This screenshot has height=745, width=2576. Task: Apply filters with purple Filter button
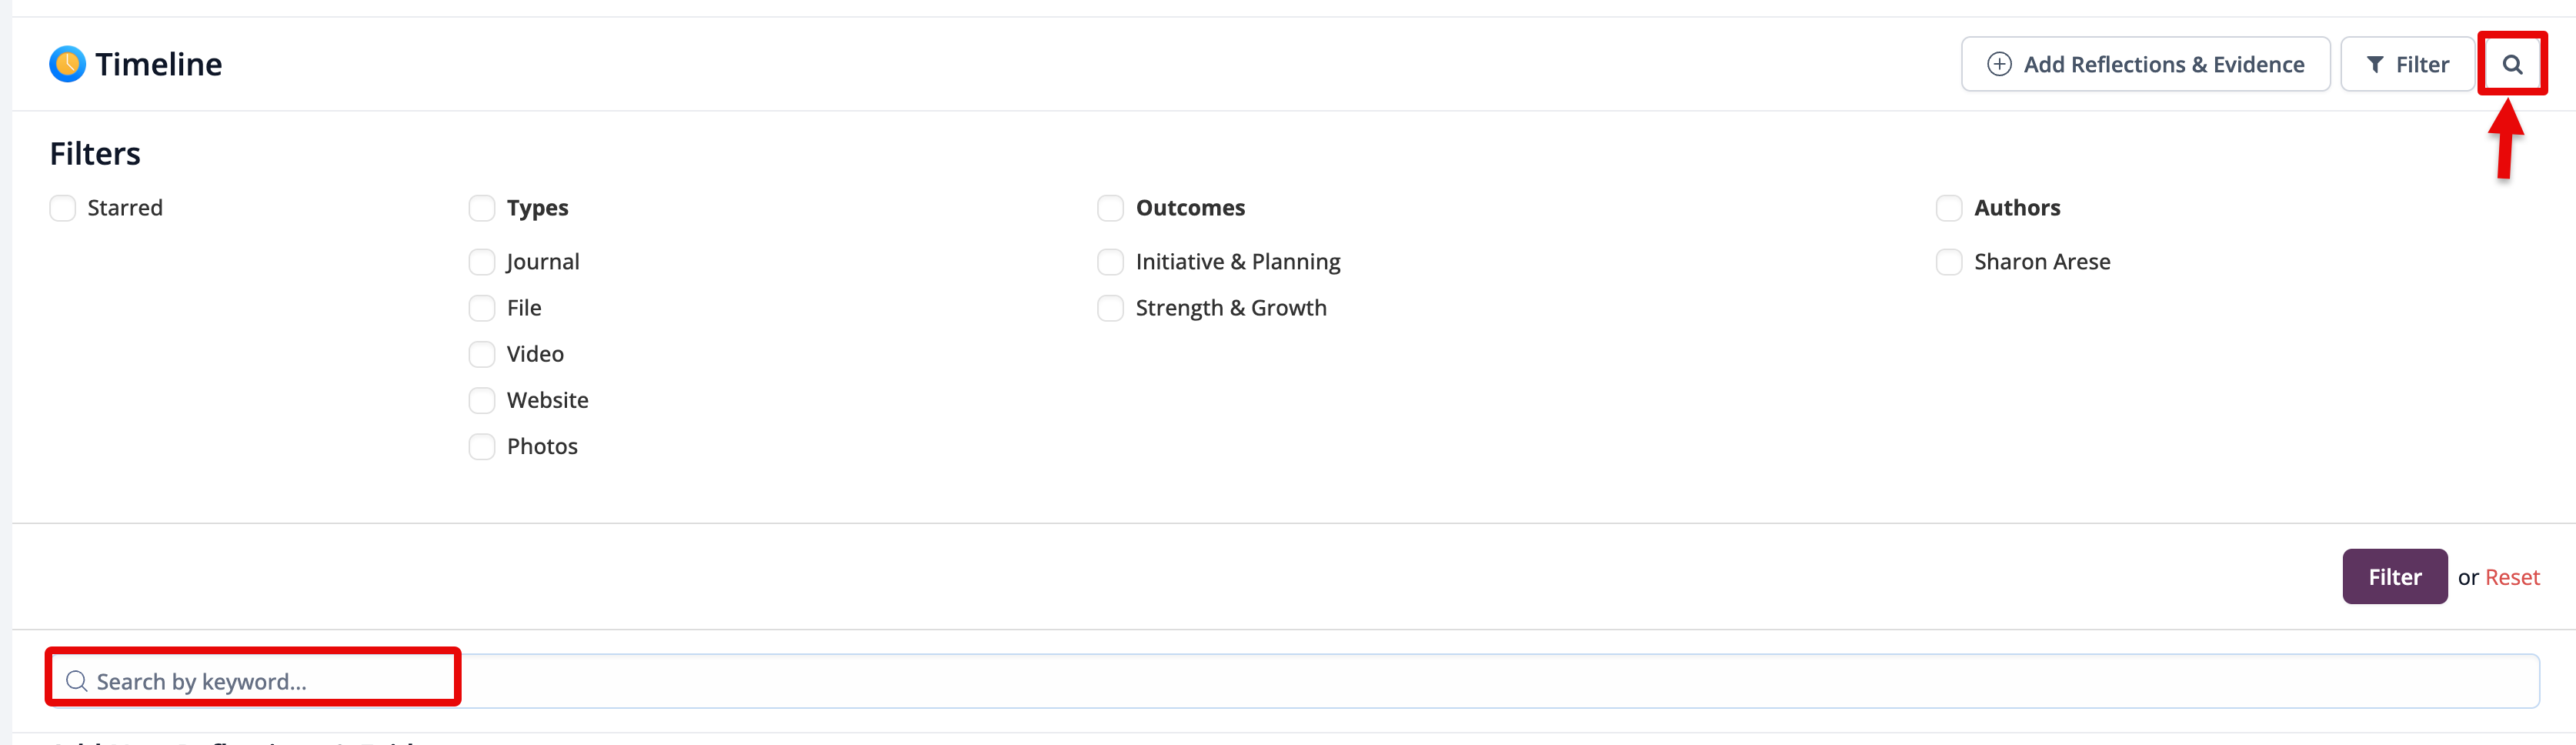coord(2393,577)
